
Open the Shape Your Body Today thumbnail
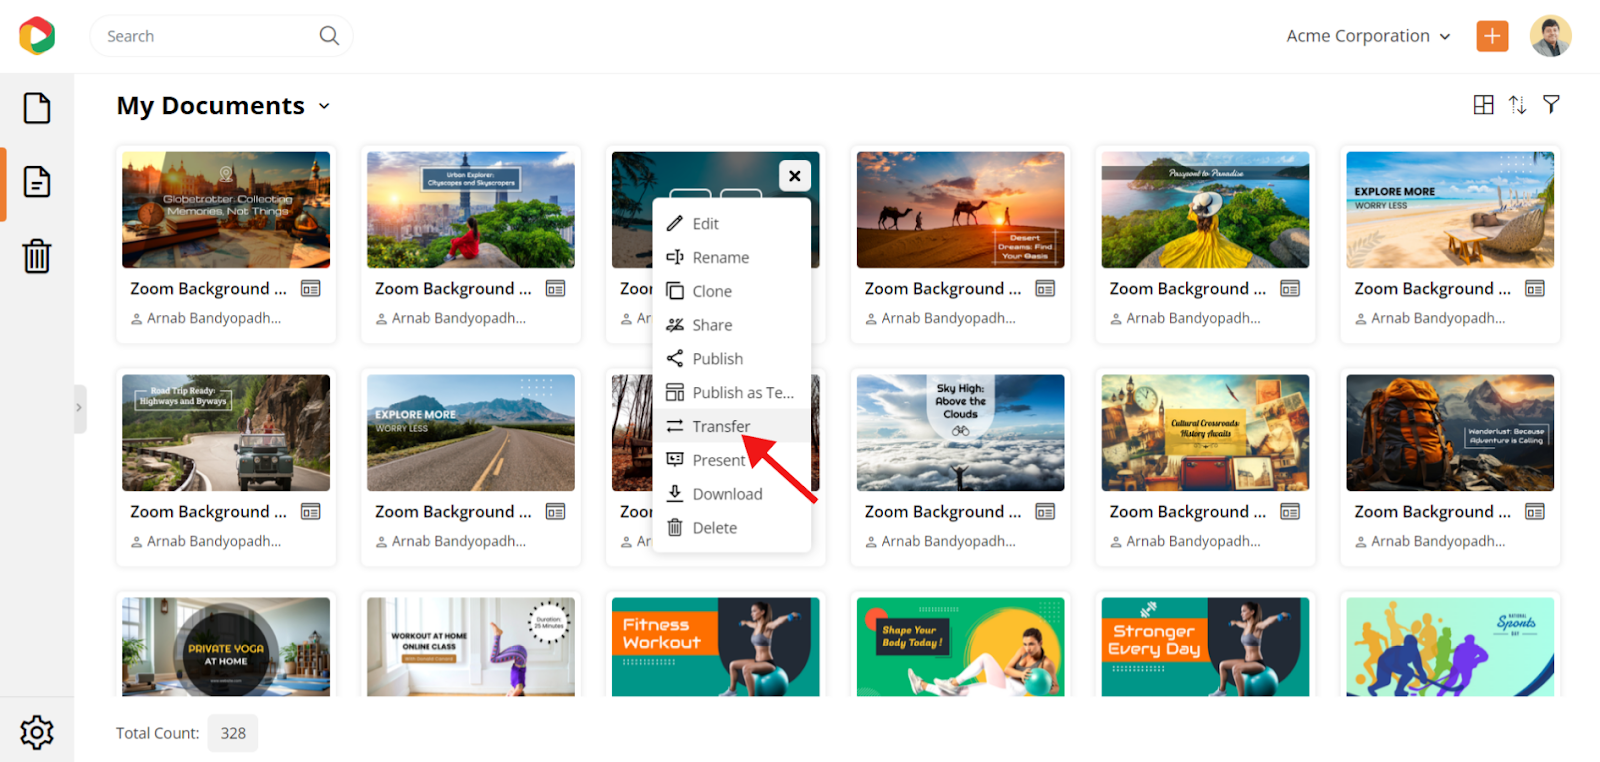point(960,647)
